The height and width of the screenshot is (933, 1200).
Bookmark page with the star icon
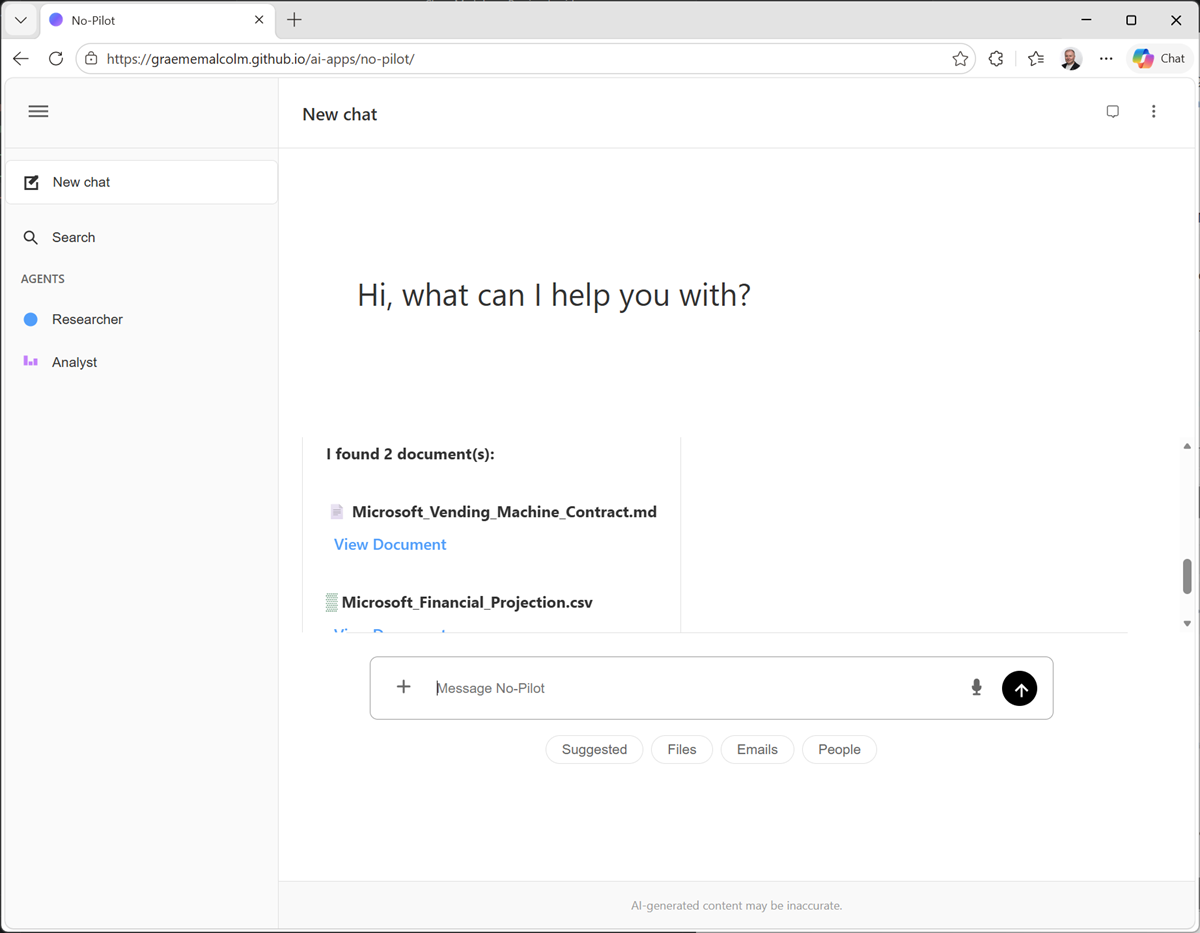point(960,59)
